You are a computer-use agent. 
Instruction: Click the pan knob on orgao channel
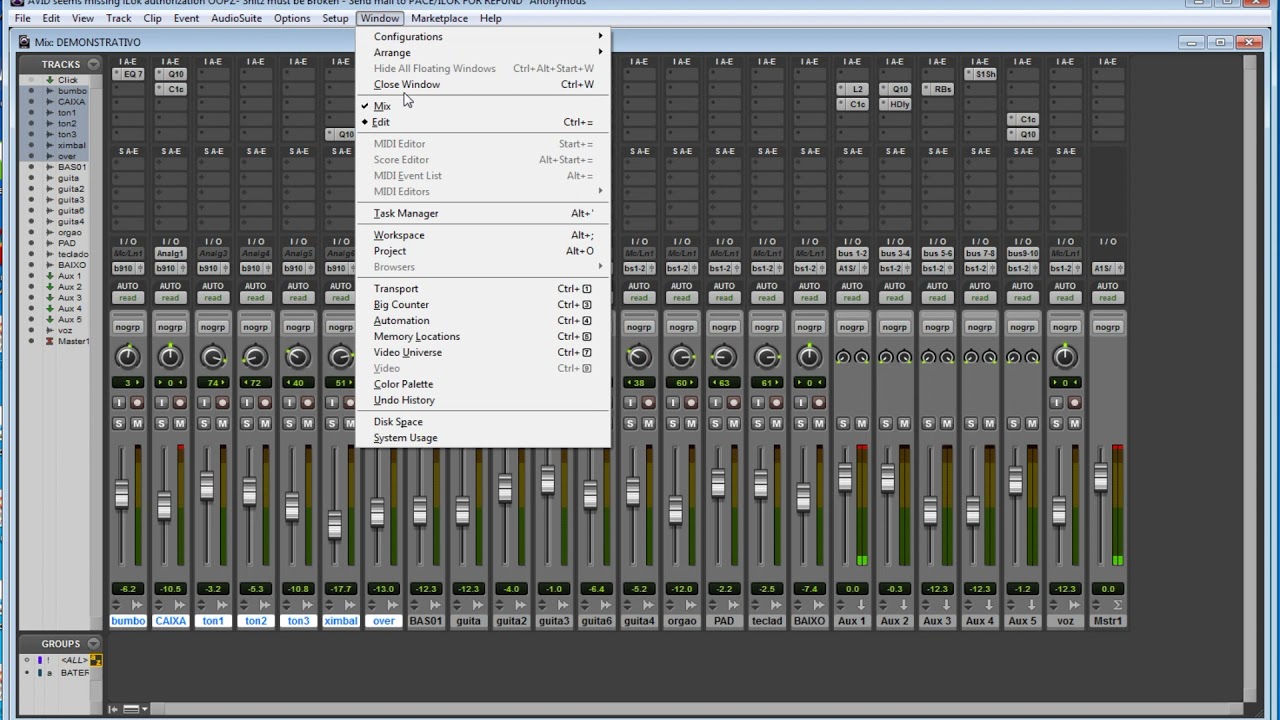pyautogui.click(x=681, y=357)
